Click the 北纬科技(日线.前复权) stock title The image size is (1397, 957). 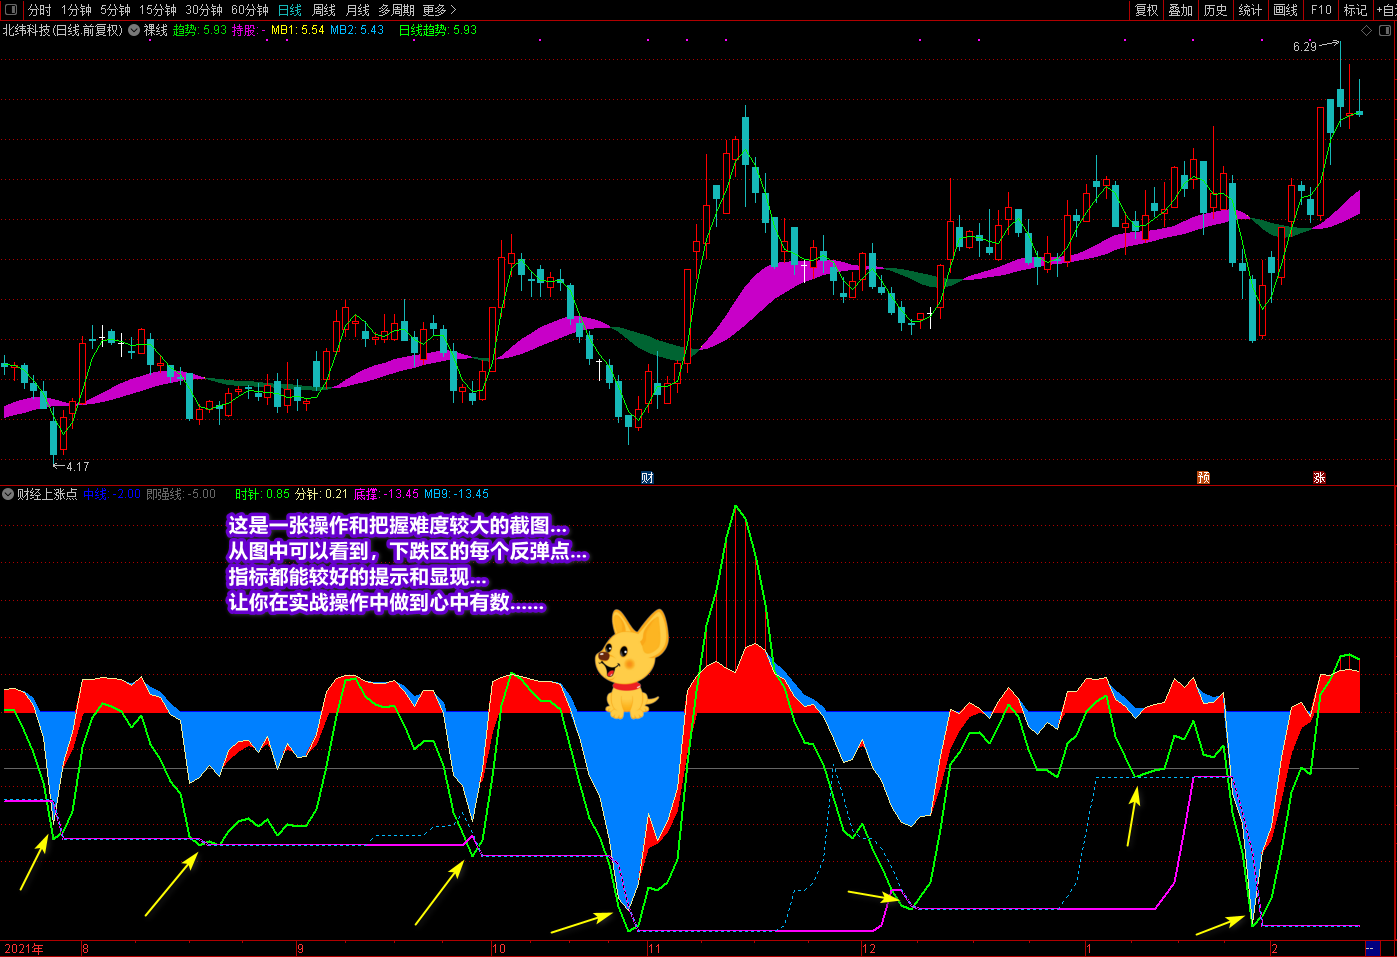point(62,30)
